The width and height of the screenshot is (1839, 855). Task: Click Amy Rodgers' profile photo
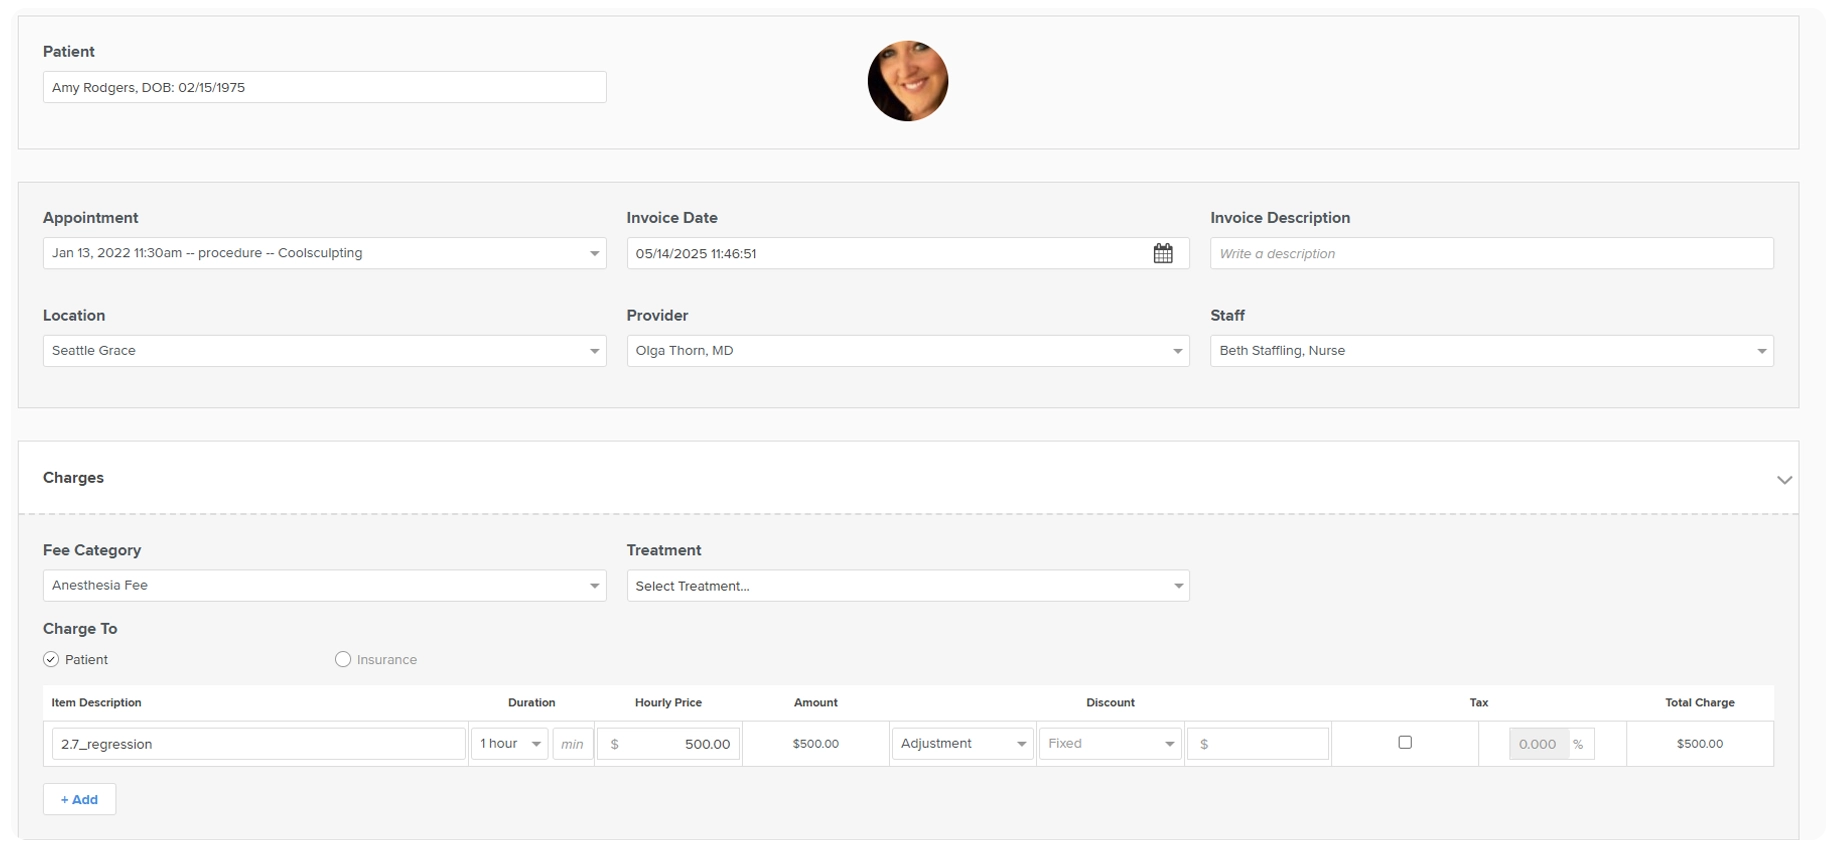click(907, 81)
